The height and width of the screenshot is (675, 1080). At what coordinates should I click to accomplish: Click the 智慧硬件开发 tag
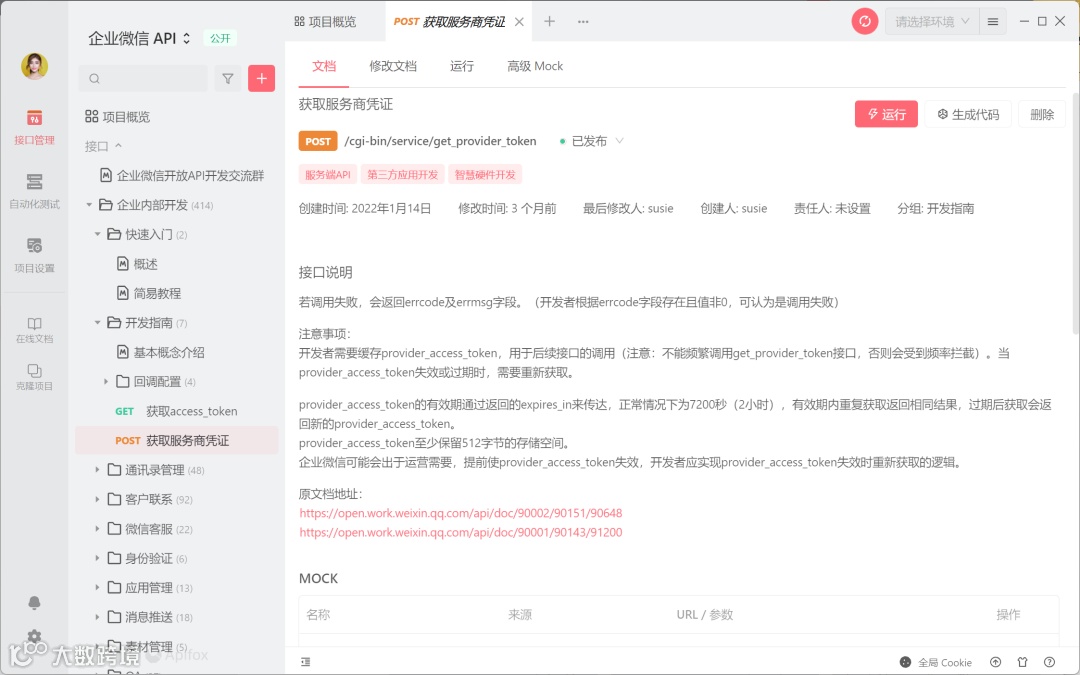coord(485,174)
